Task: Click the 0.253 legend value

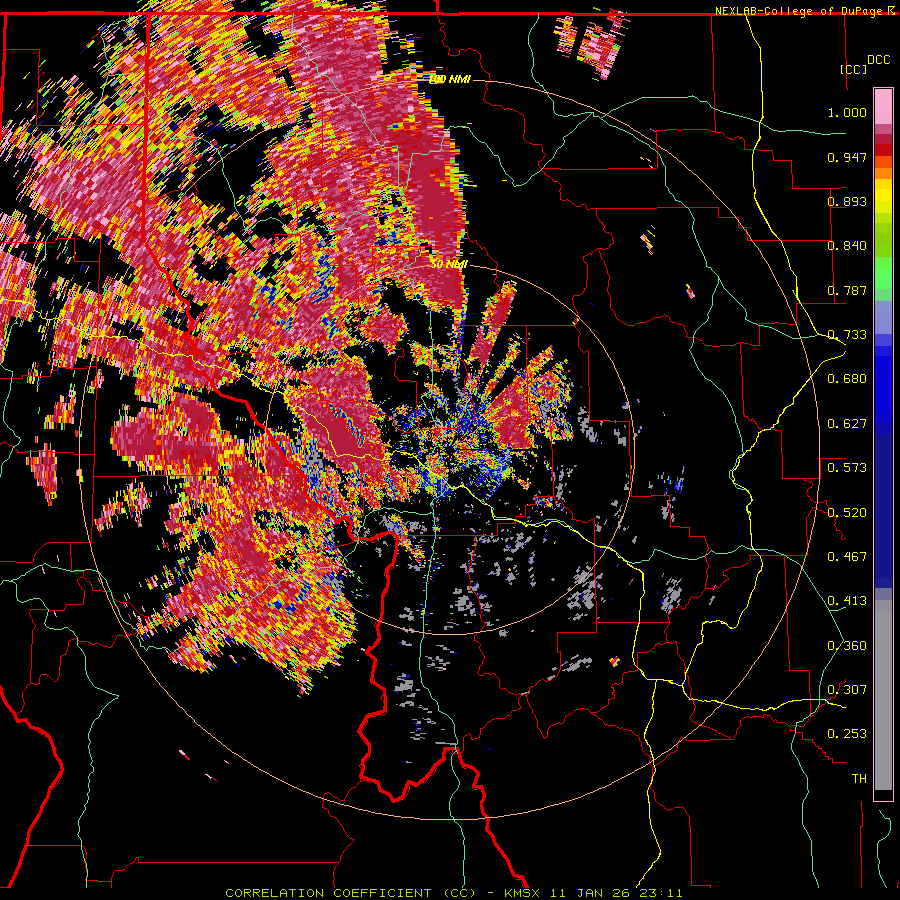Action: click(x=847, y=734)
